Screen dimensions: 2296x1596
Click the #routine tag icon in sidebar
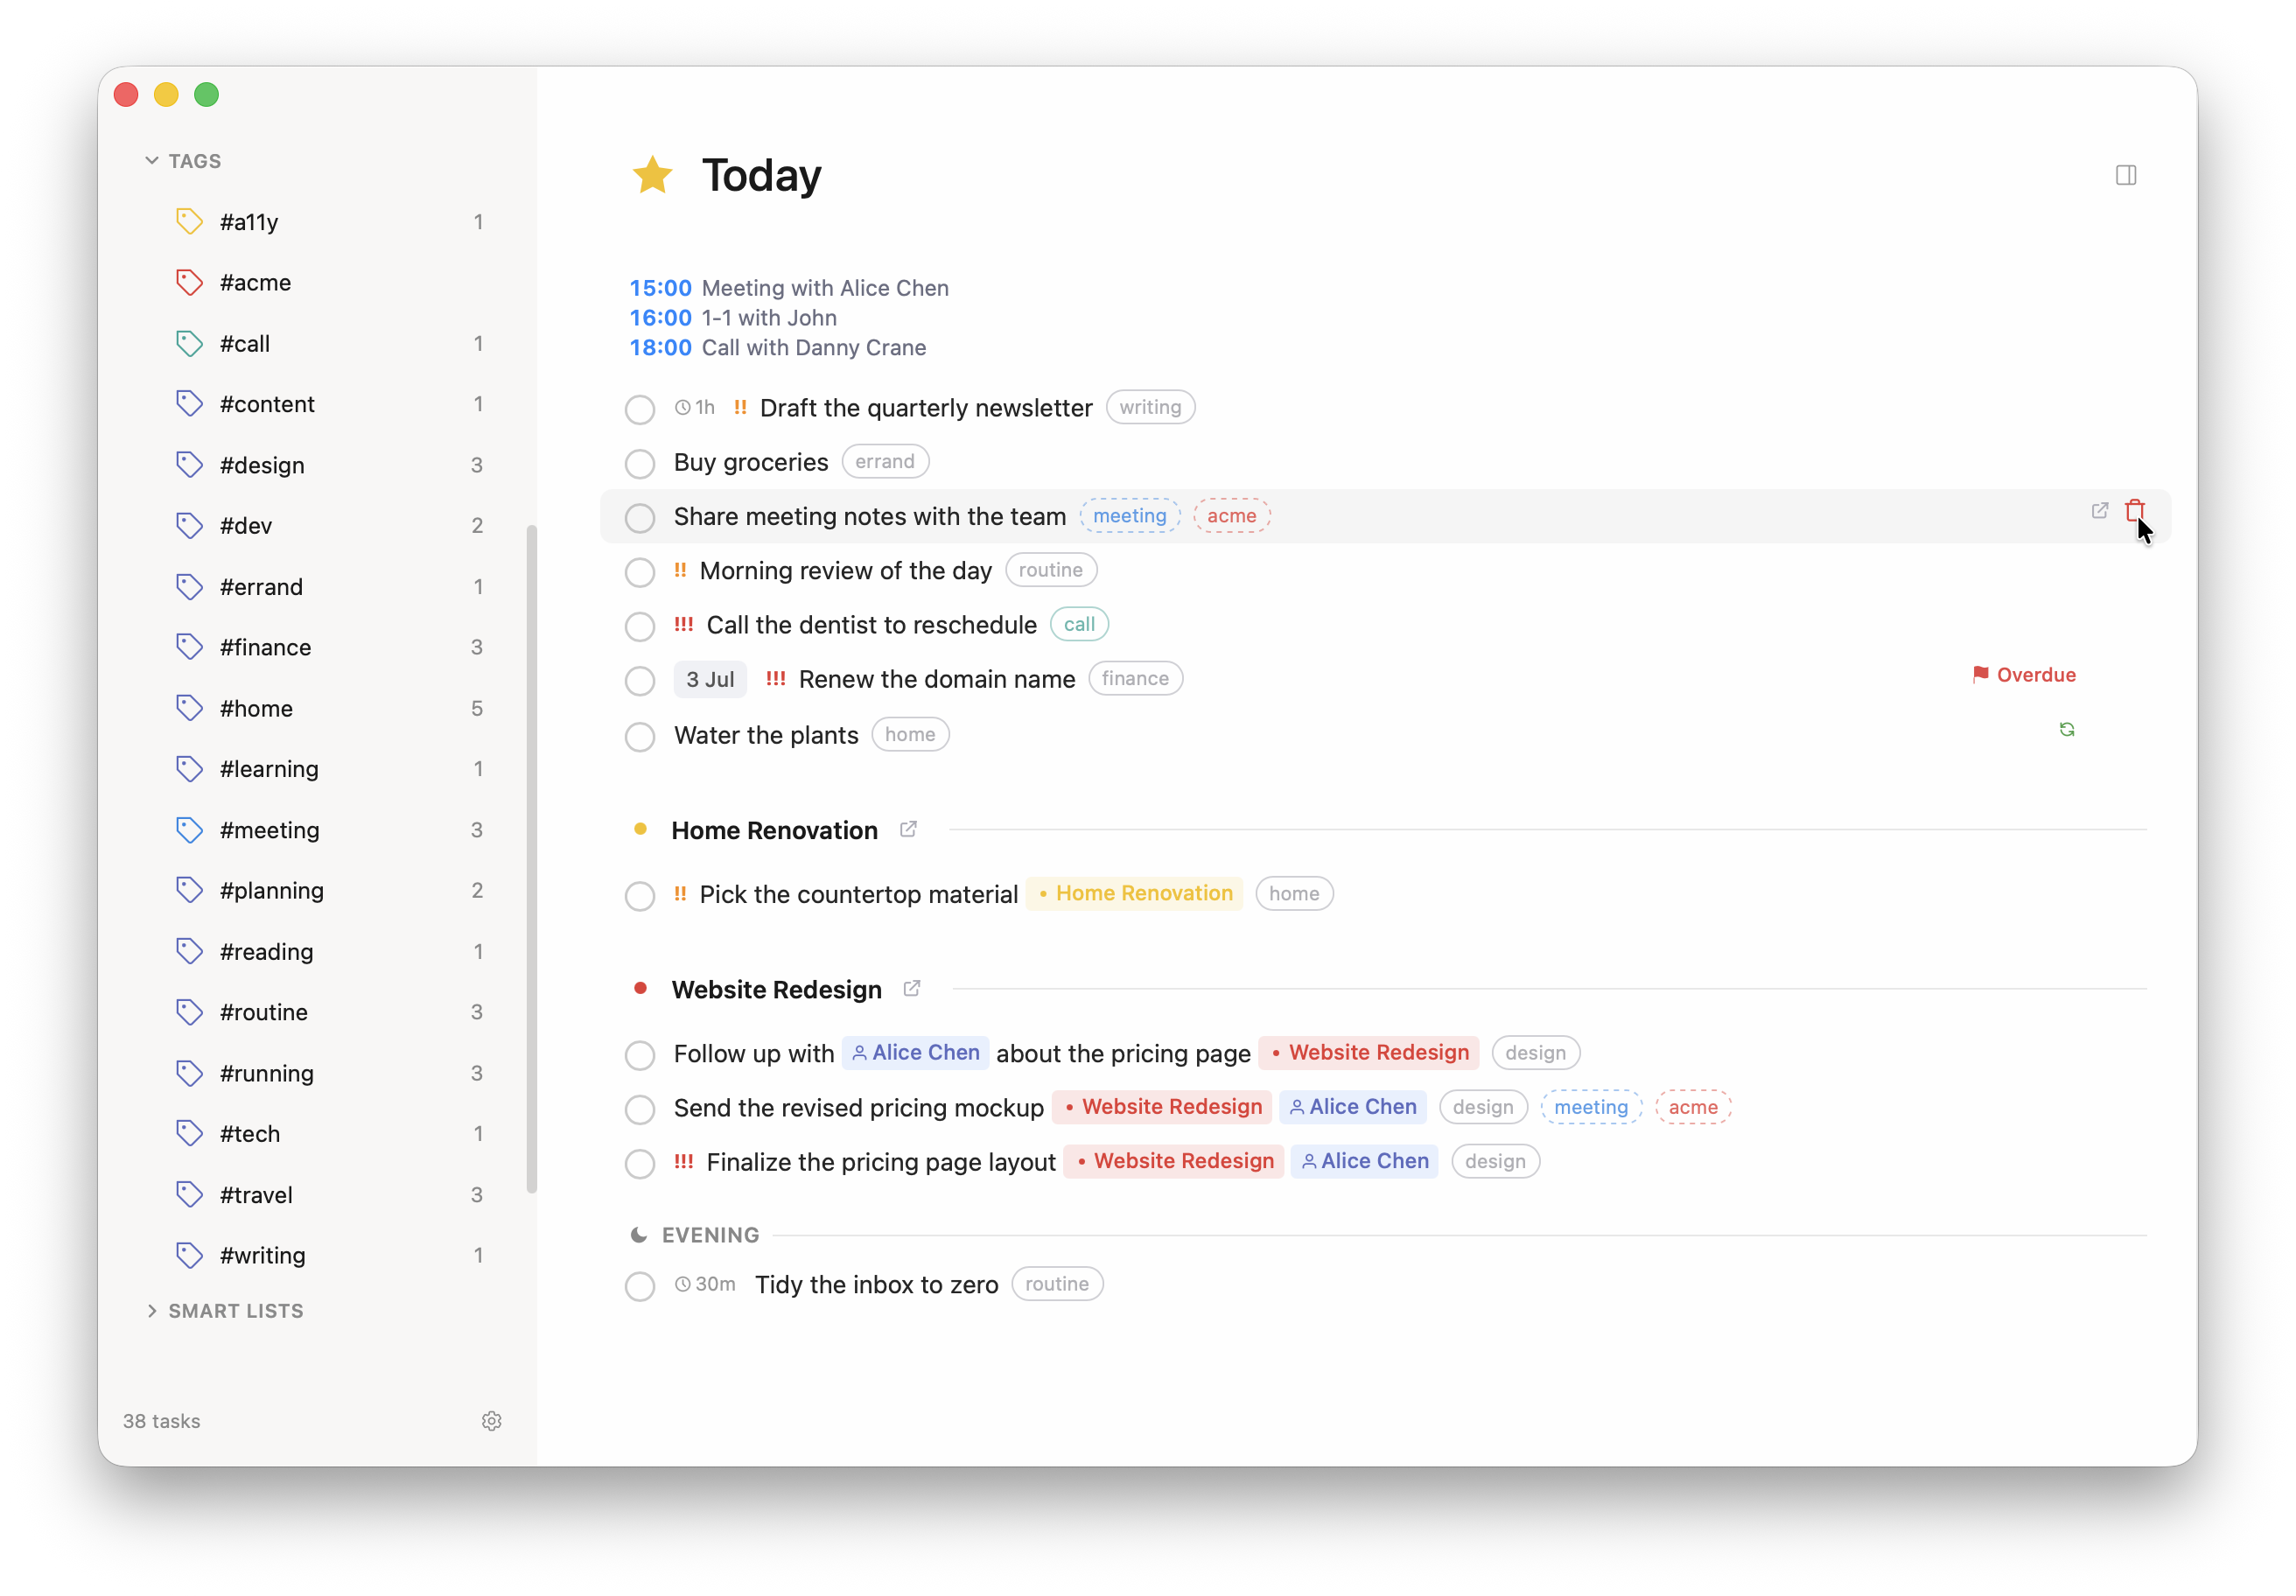click(x=189, y=1012)
